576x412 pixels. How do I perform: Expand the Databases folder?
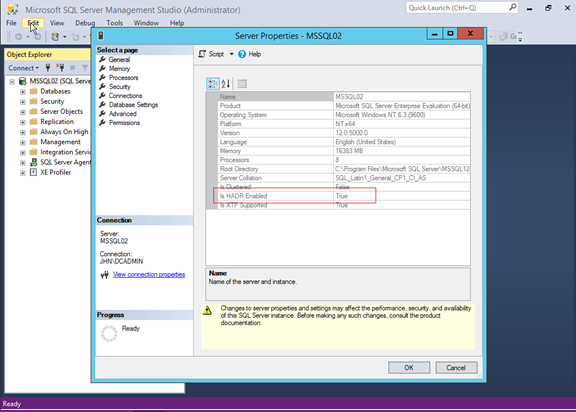coord(23,91)
